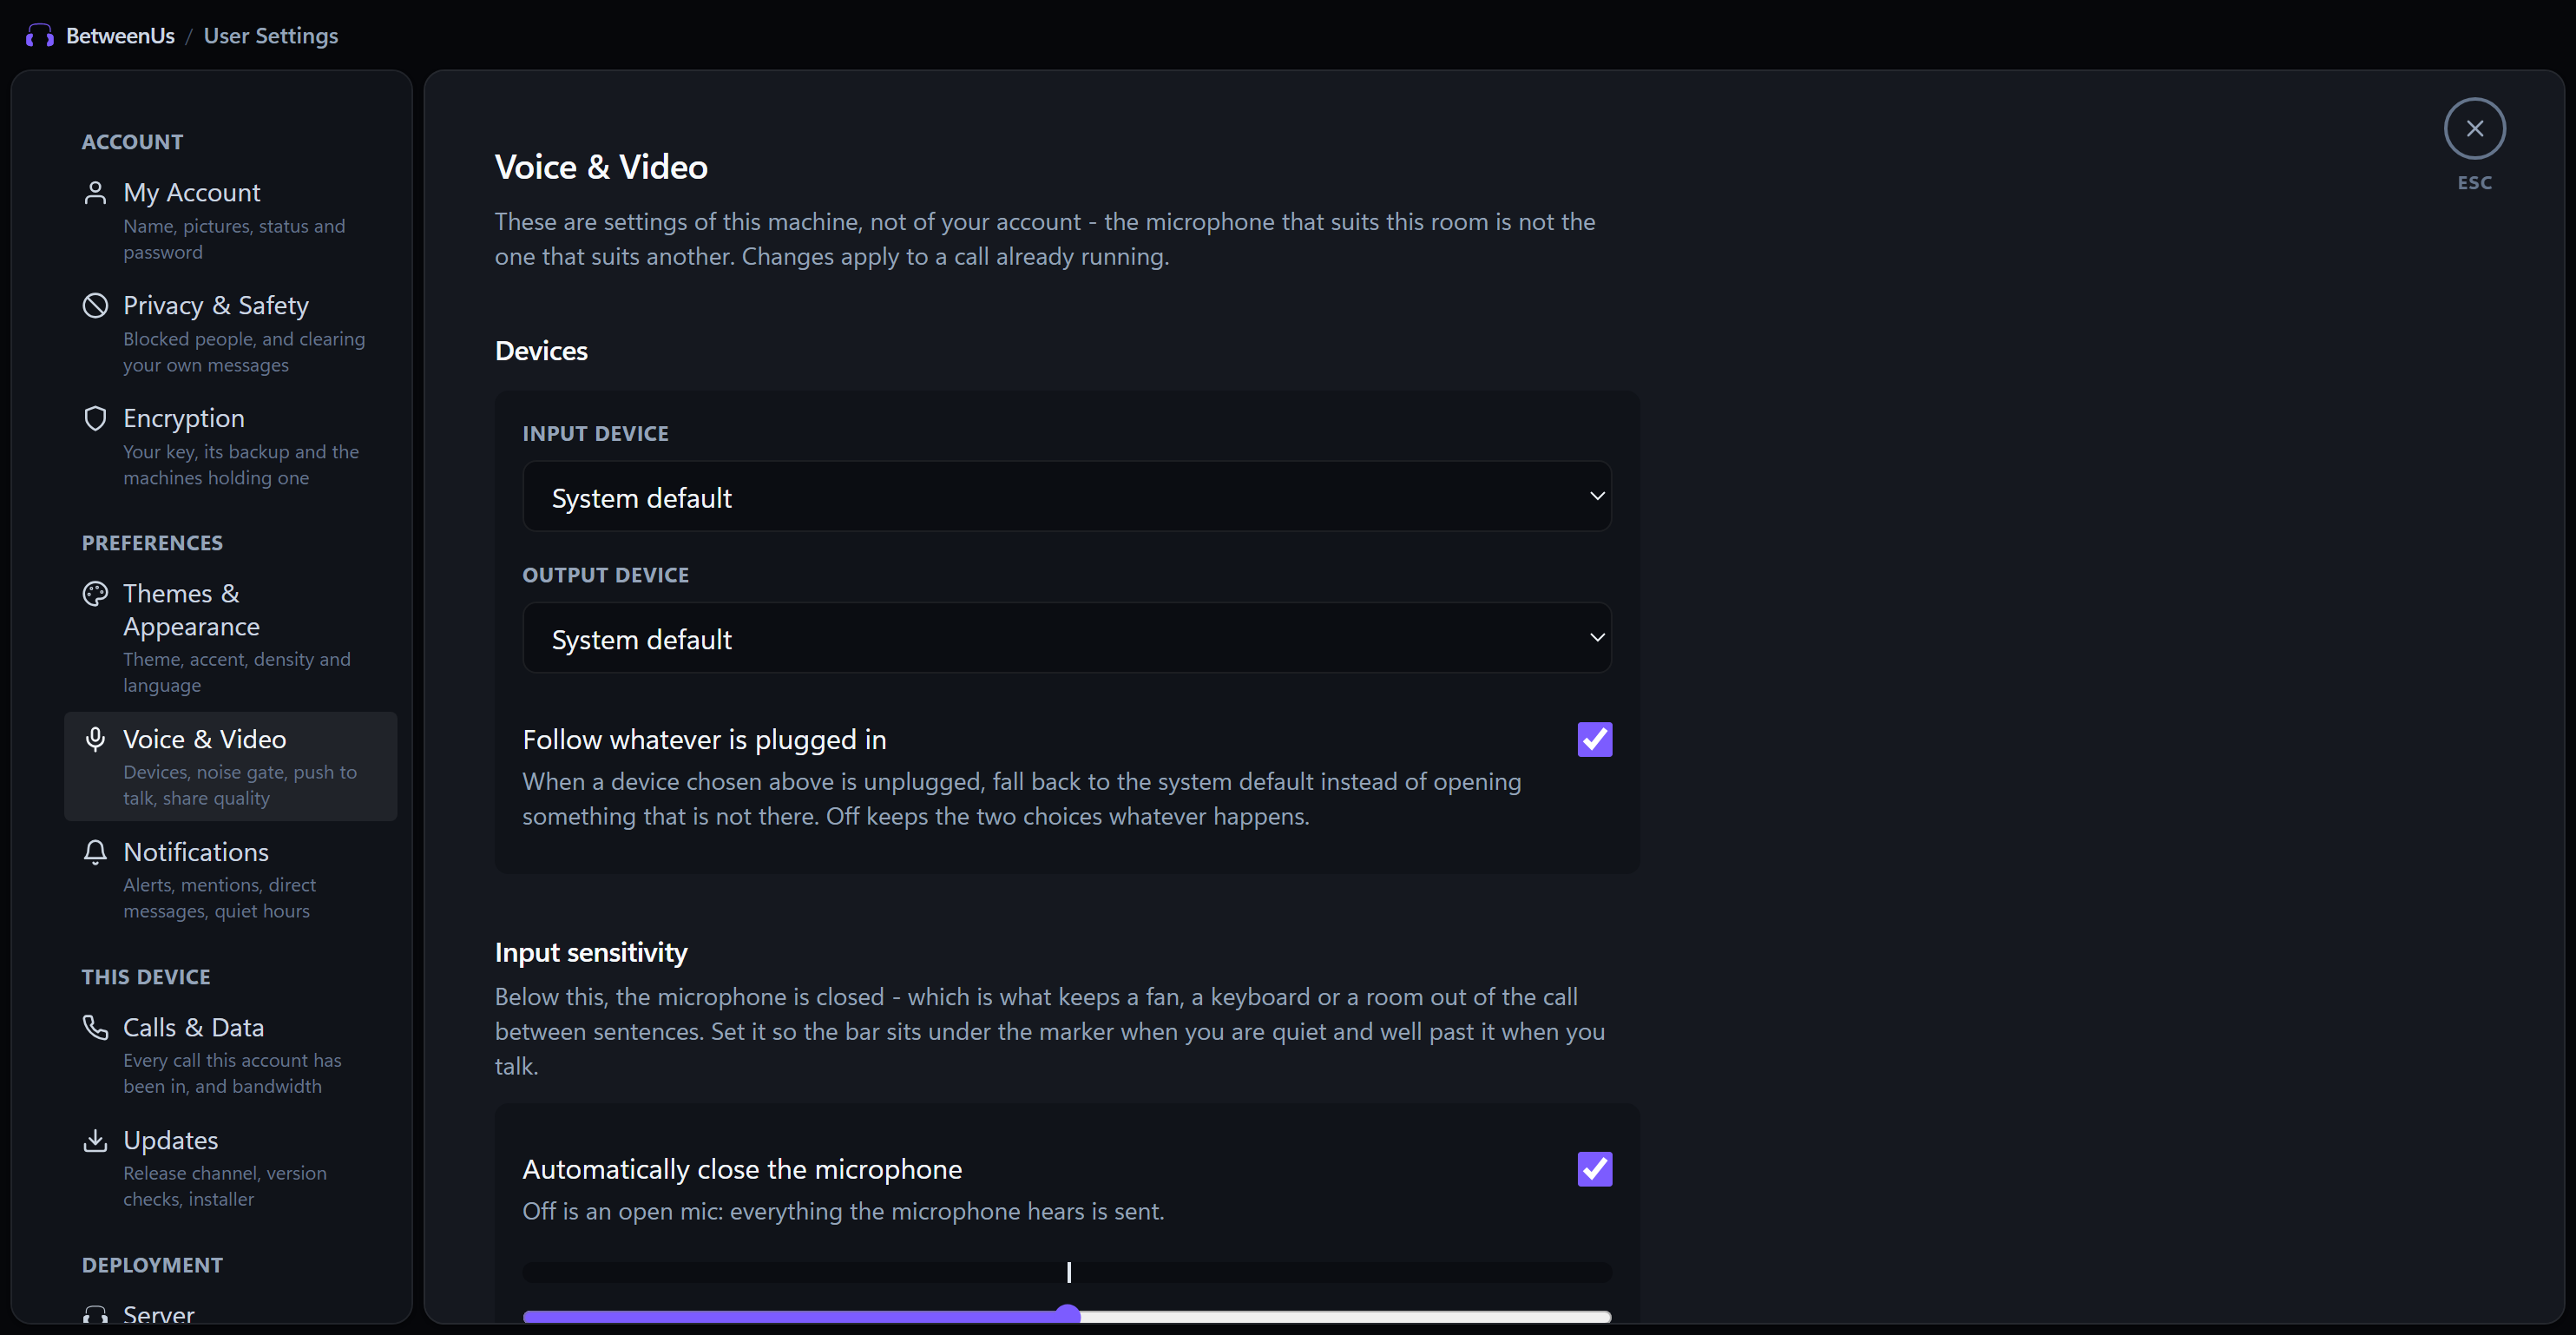
Task: Click the microphone level meter bar
Action: click(x=1066, y=1272)
